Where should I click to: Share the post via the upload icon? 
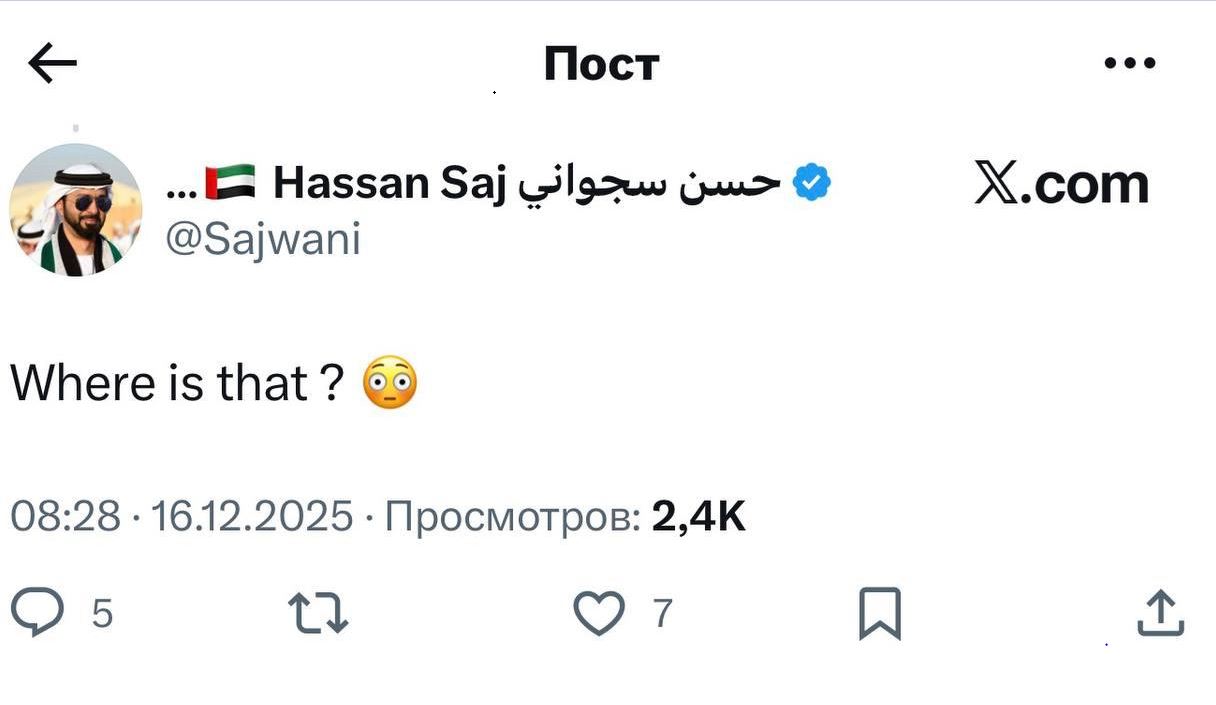(x=1160, y=613)
